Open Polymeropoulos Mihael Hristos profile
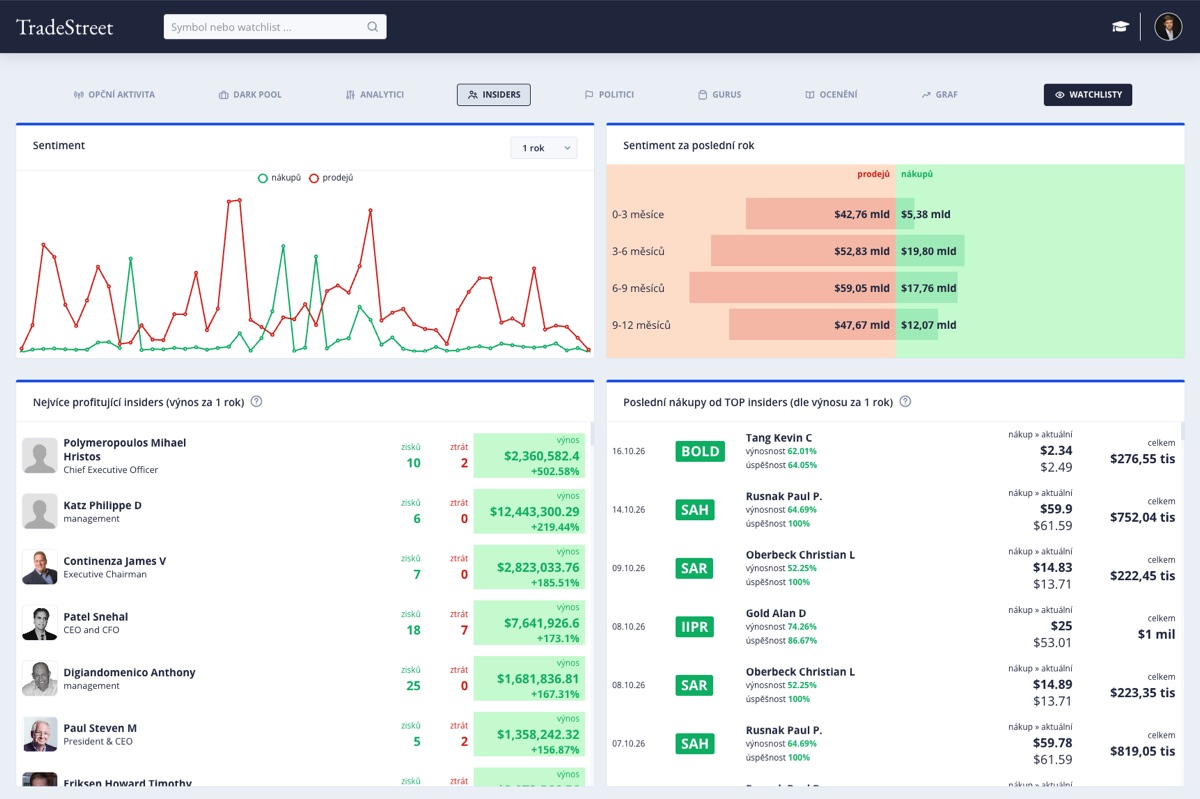Screen dimensions: 1200x799 [x=124, y=449]
